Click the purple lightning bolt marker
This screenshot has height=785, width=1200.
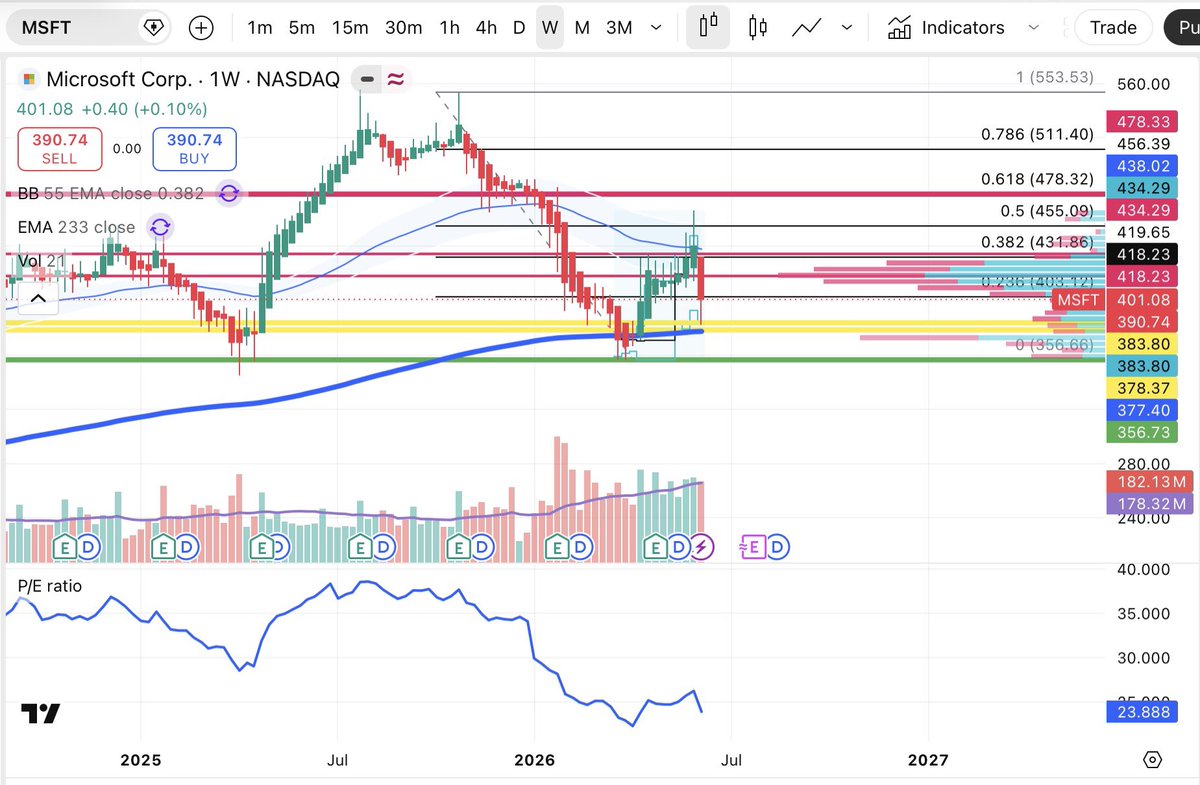tap(702, 547)
